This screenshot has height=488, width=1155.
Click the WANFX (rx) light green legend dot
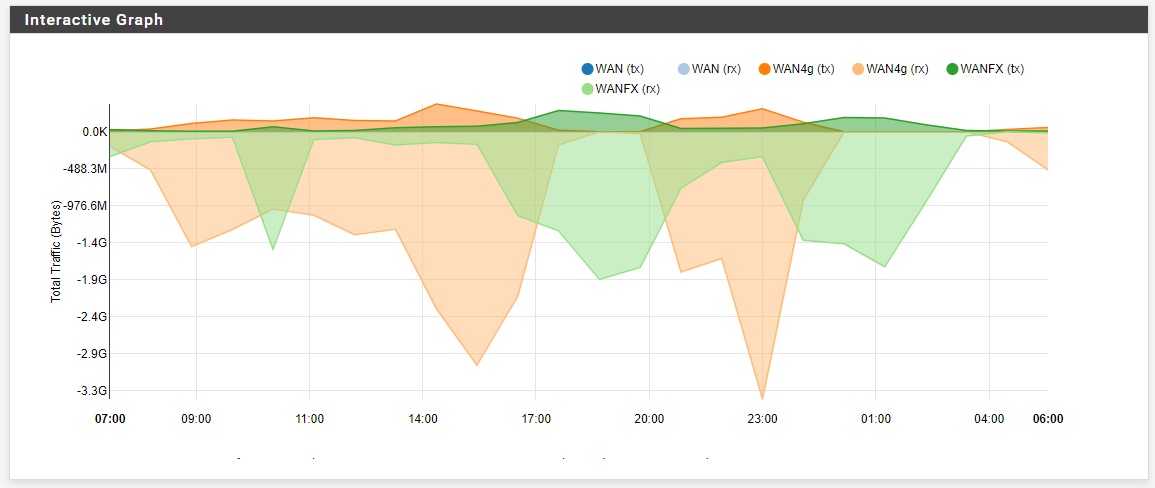point(587,89)
